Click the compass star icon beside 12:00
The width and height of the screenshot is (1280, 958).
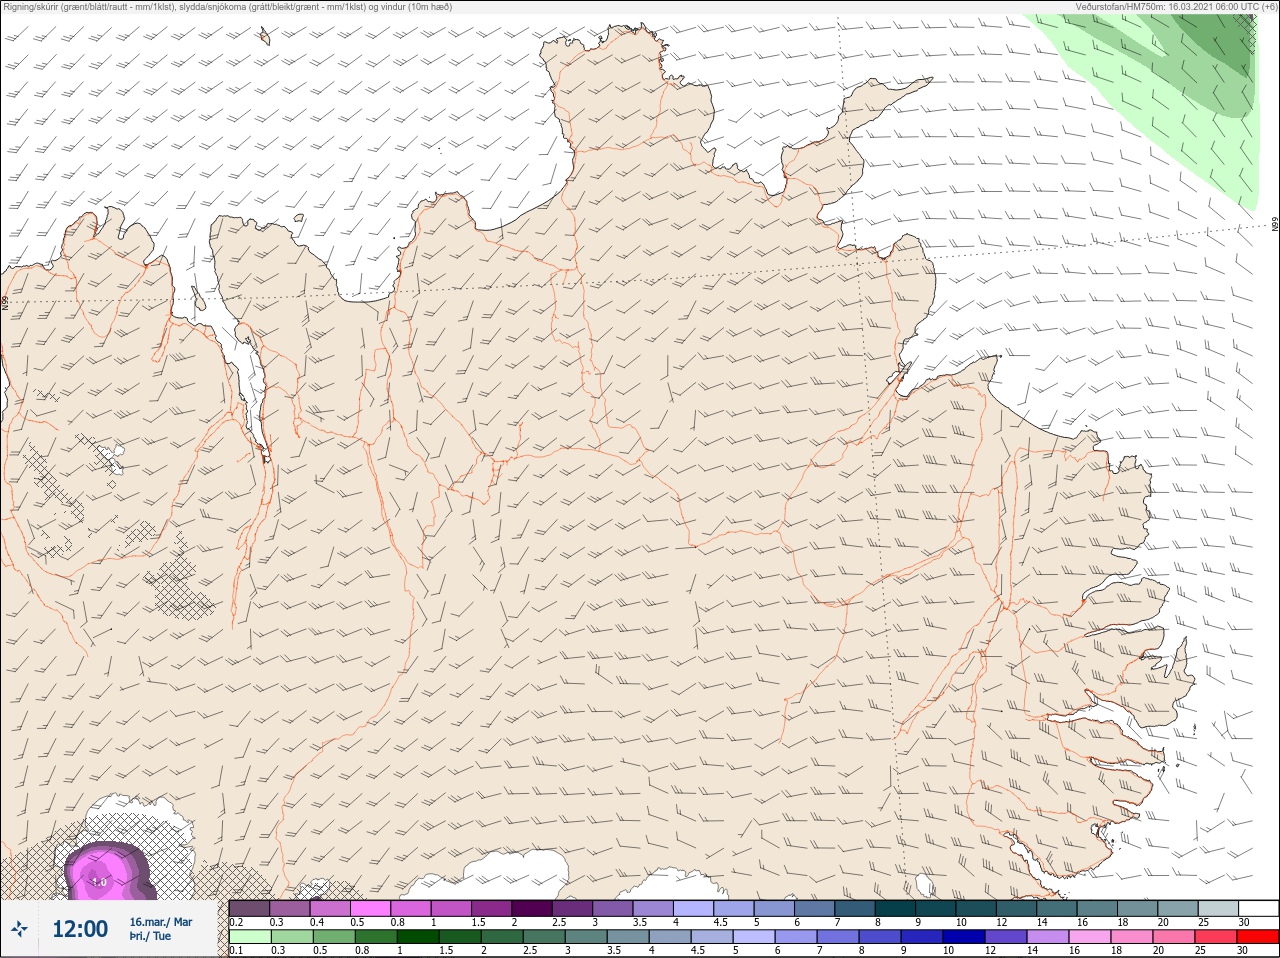(x=19, y=929)
